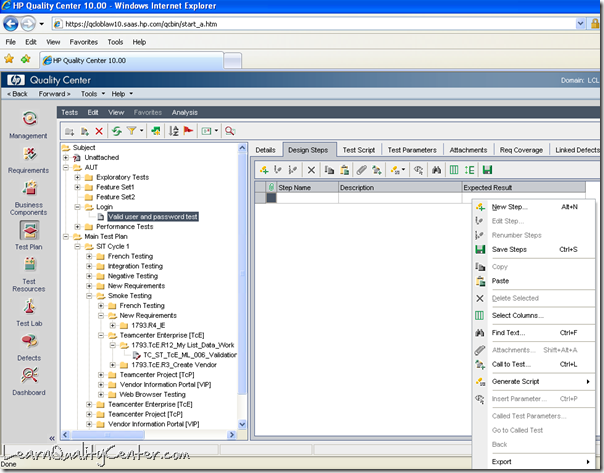
Task: Expand the Unattached tree node
Action: click(x=66, y=158)
